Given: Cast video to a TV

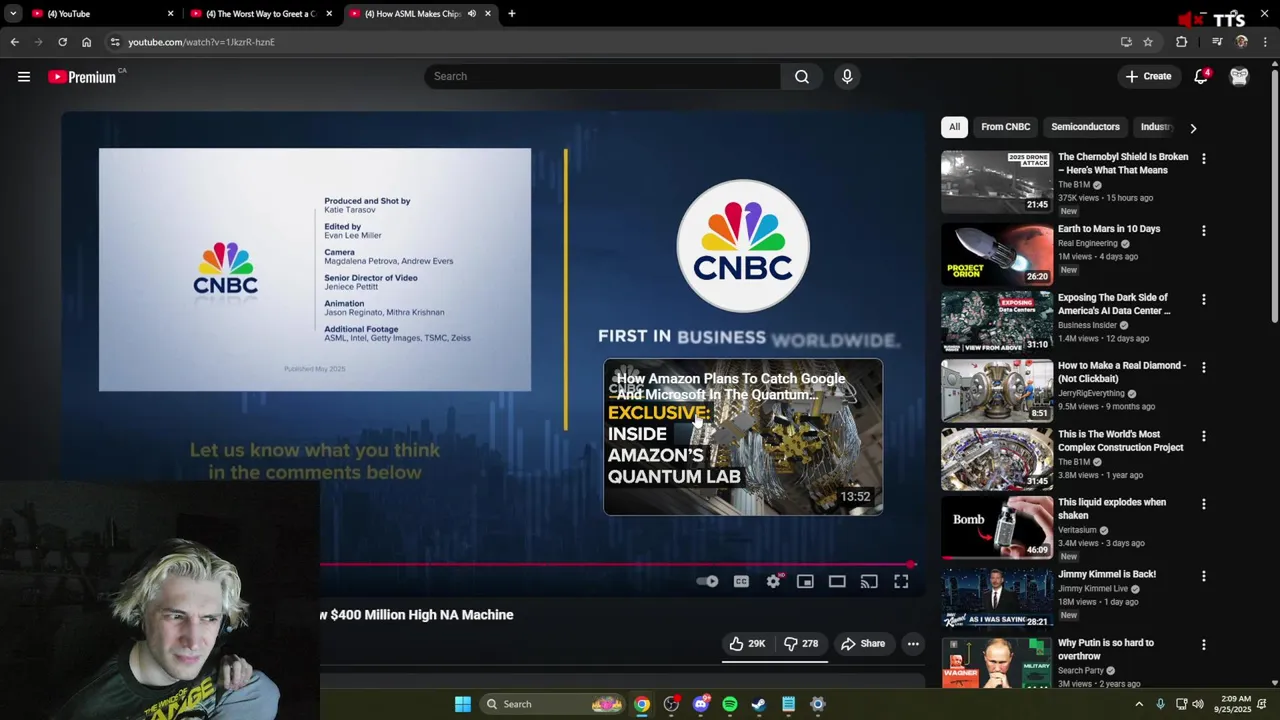Looking at the screenshot, I should pos(869,581).
